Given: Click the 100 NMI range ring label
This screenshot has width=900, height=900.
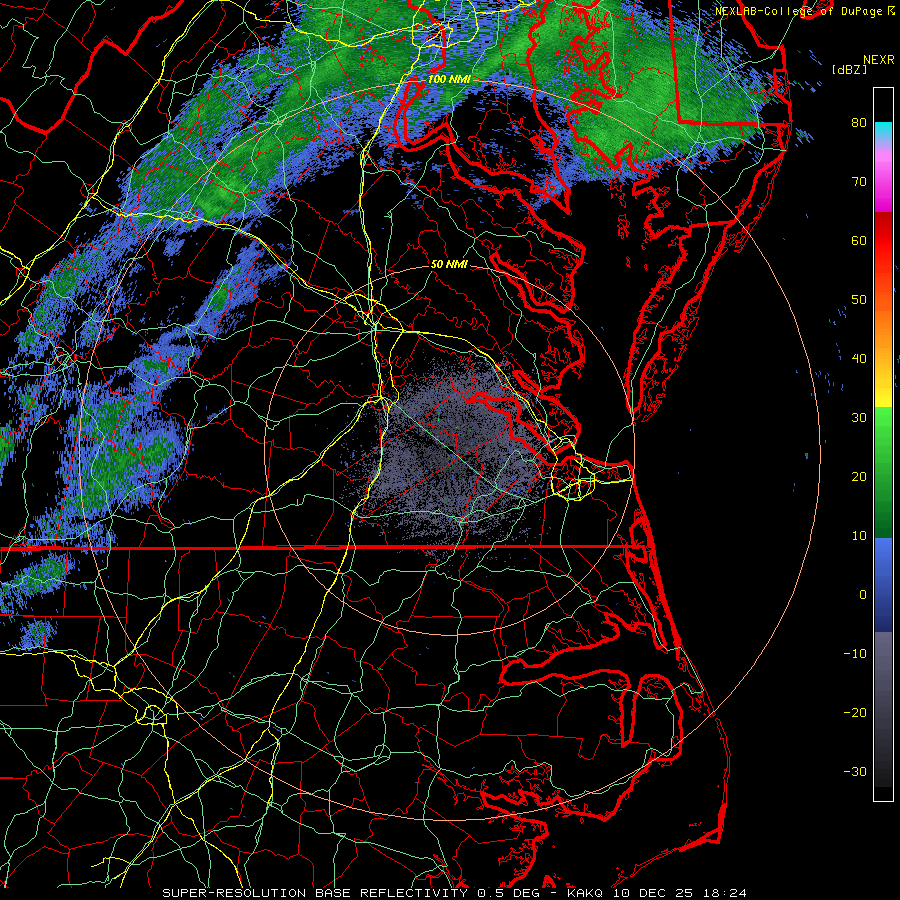Looking at the screenshot, I should 449,79.
